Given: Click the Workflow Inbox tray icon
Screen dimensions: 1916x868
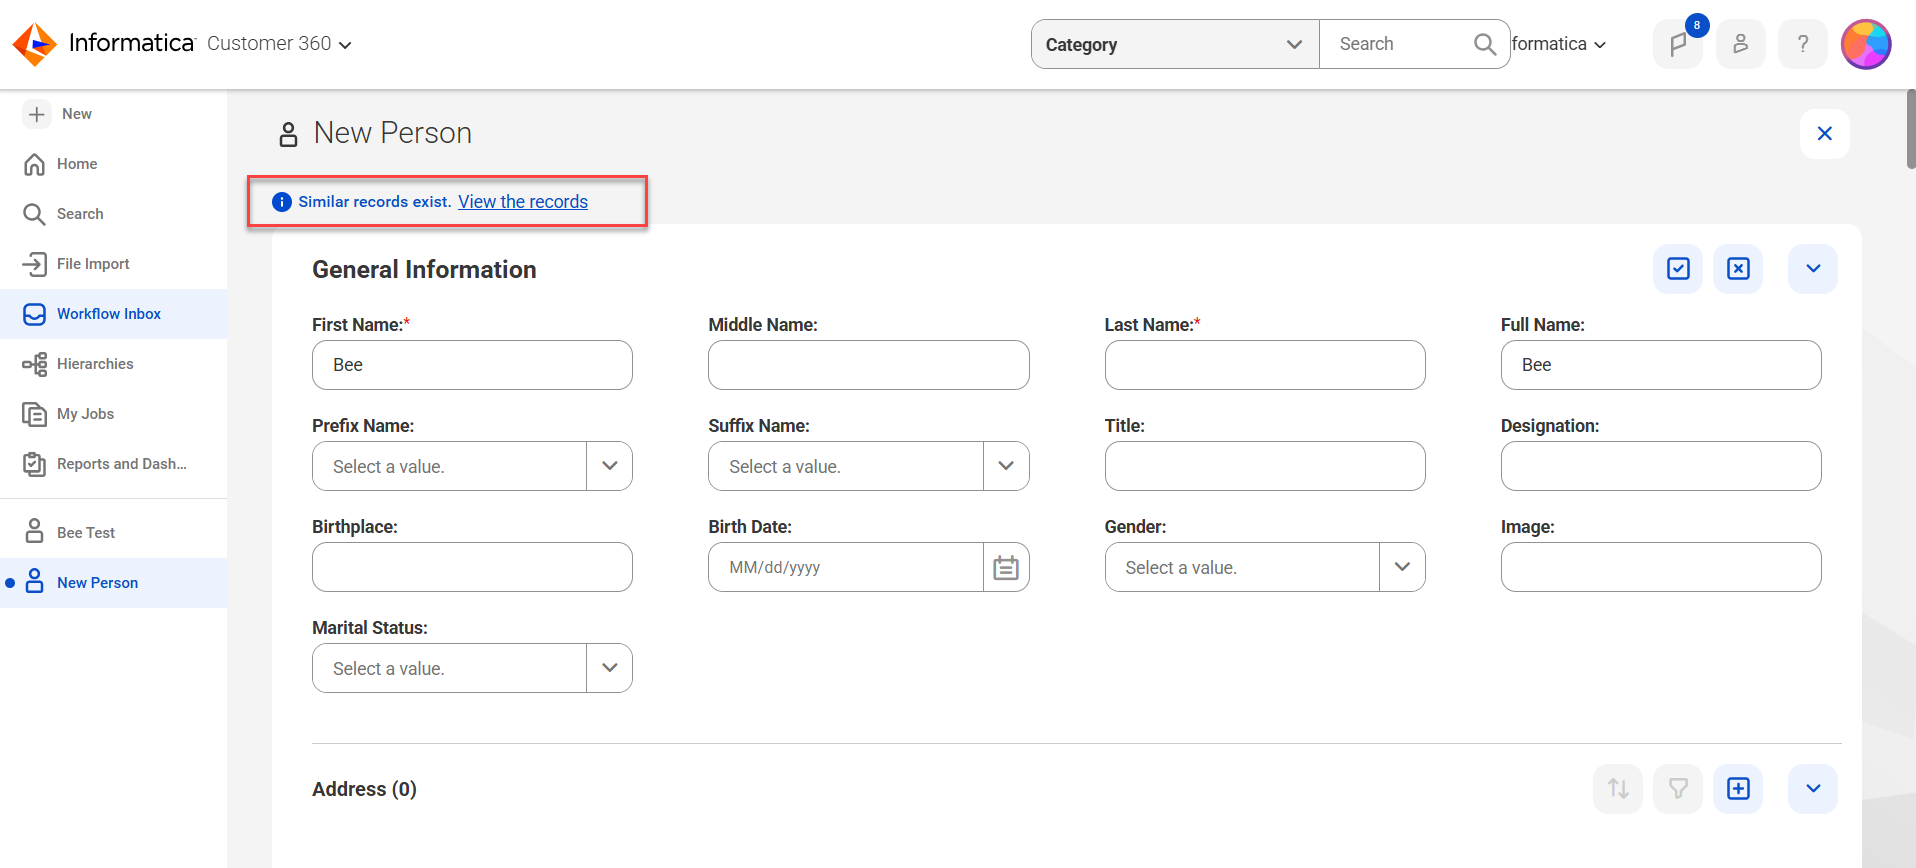Looking at the screenshot, I should (34, 314).
